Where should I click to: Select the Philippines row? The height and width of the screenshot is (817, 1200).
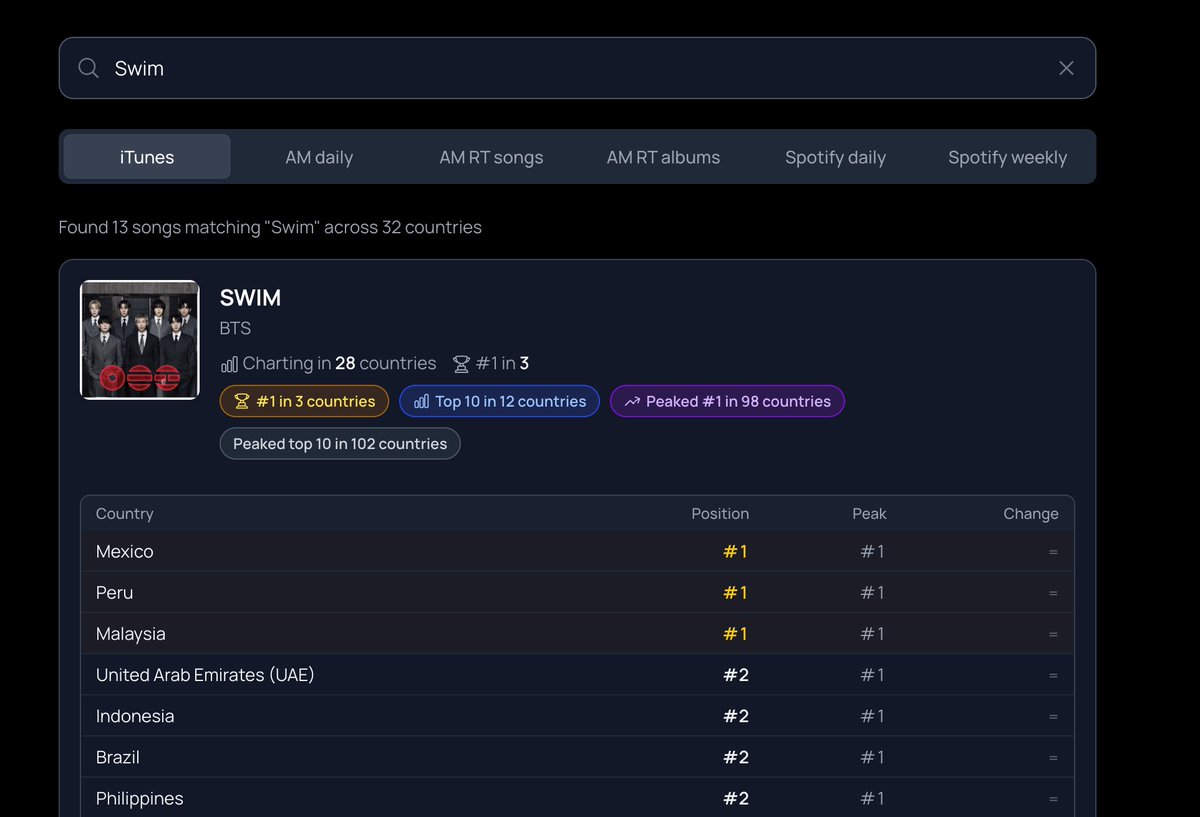click(x=577, y=797)
